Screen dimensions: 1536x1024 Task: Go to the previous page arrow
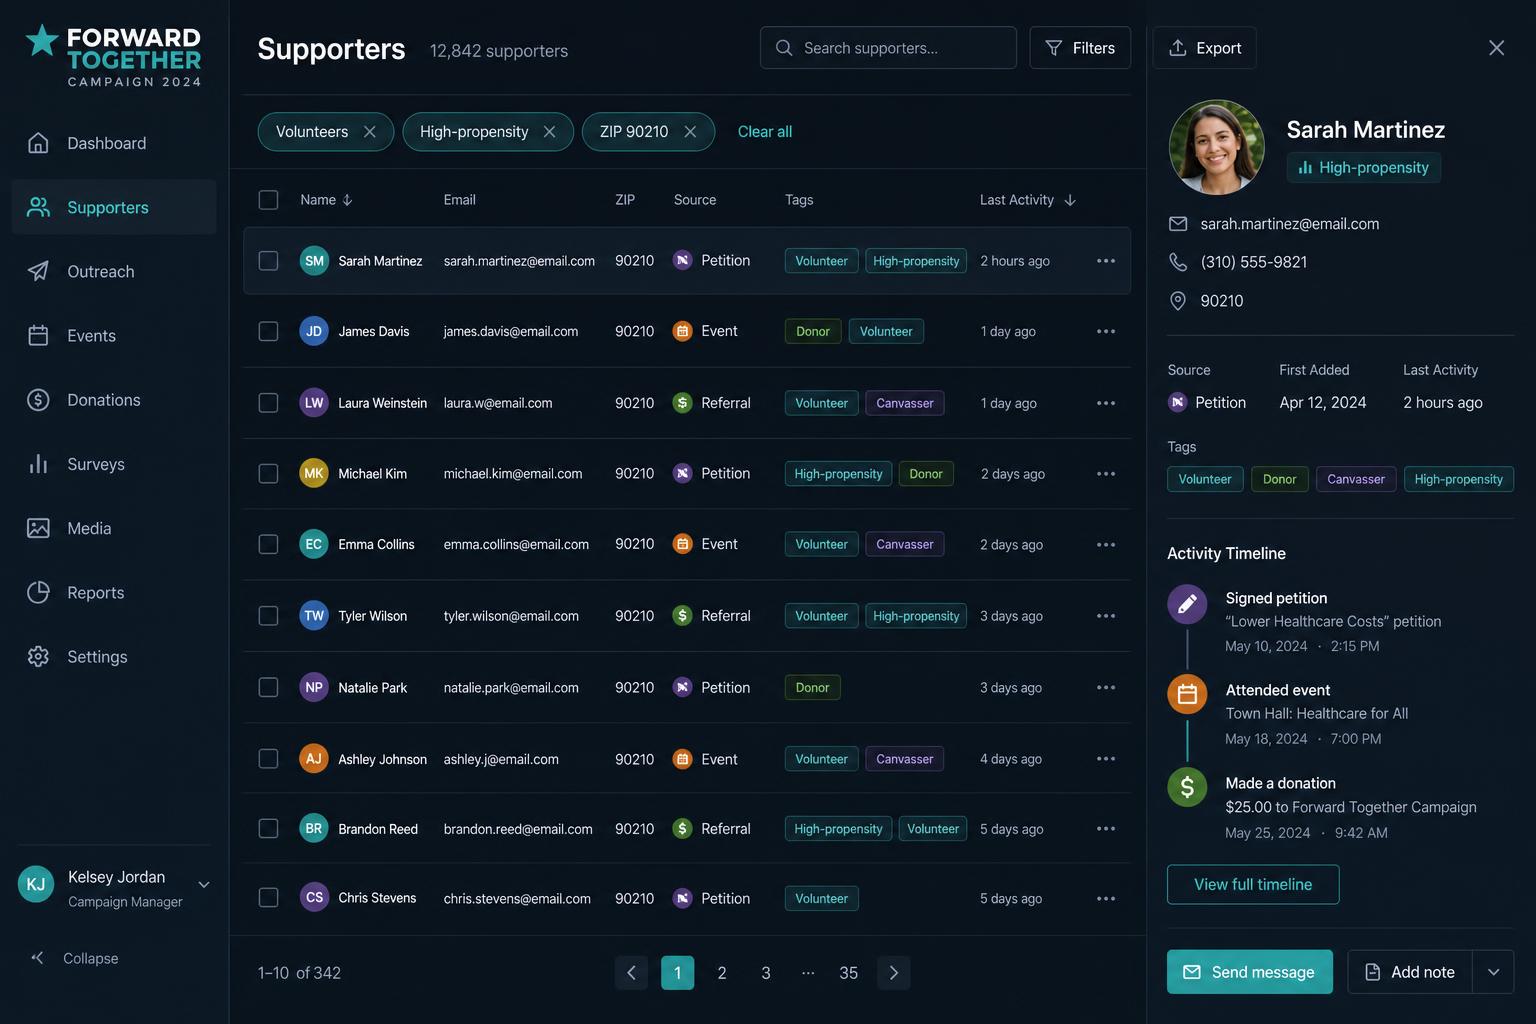click(631, 973)
